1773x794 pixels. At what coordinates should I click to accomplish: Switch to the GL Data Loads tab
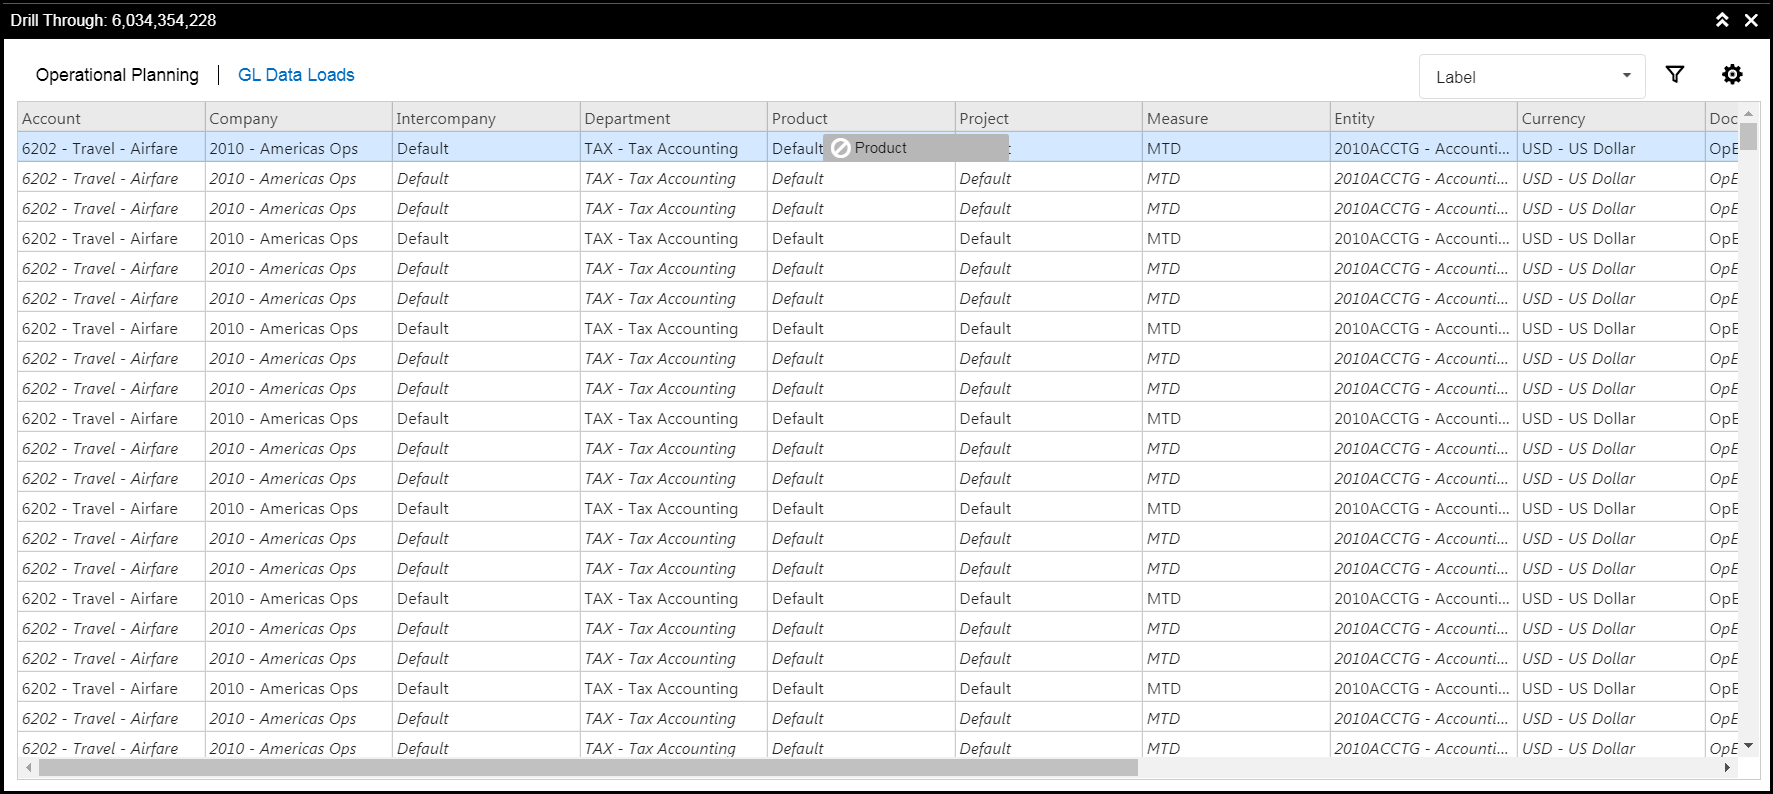[296, 75]
